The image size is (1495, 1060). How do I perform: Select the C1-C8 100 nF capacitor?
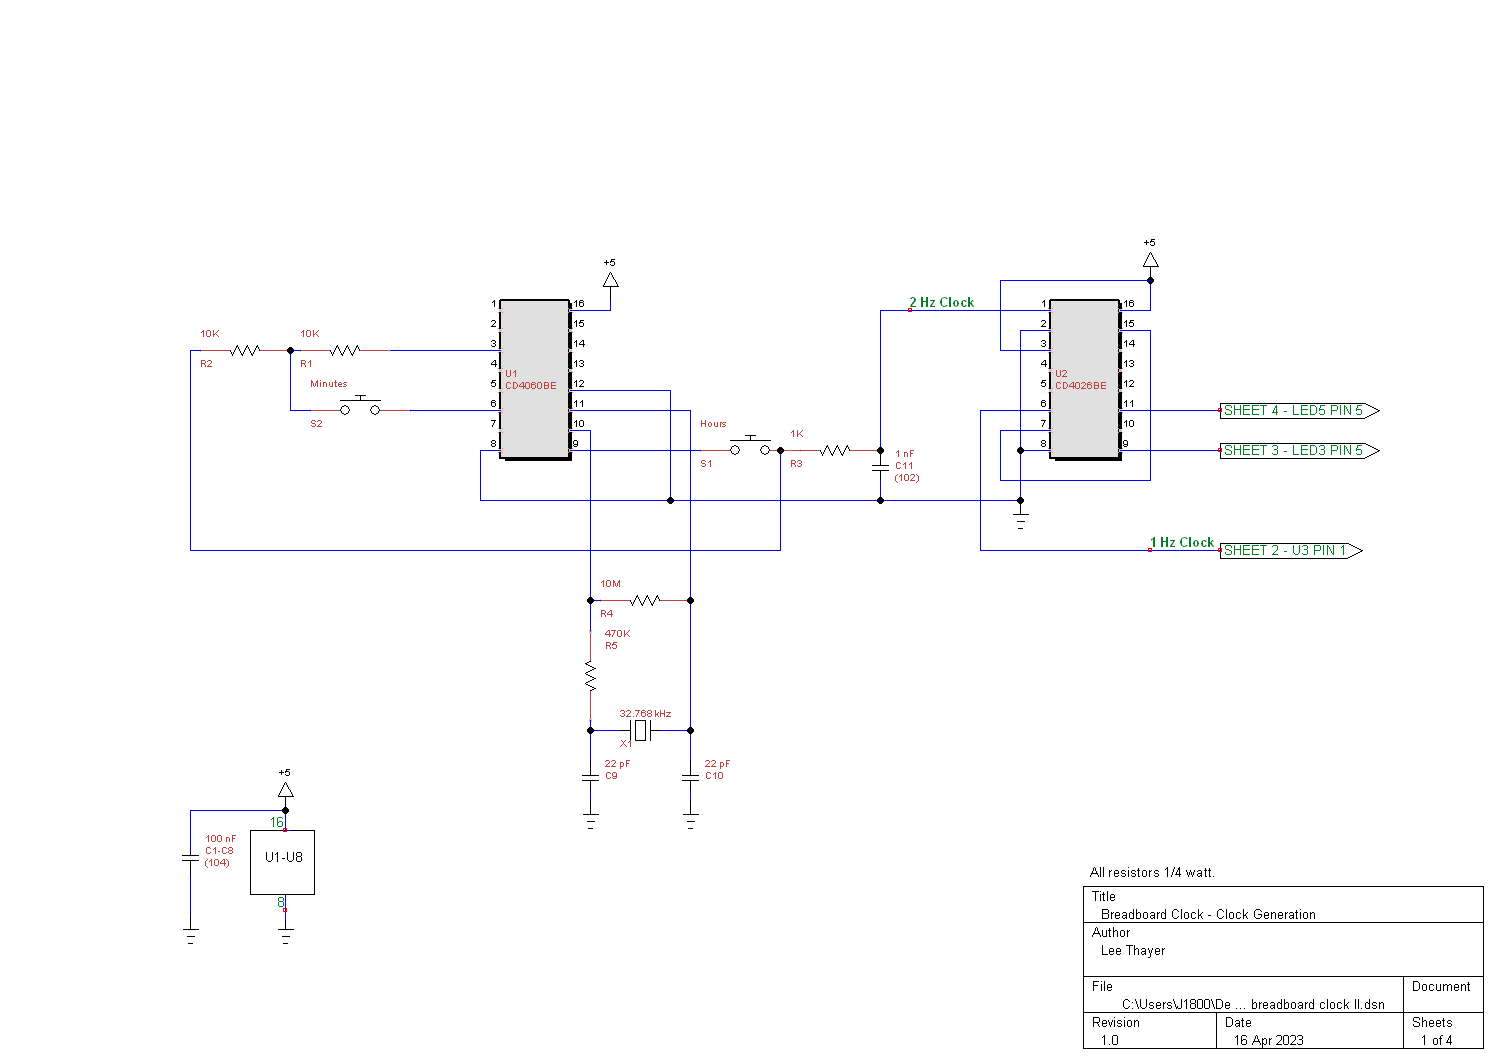click(190, 857)
